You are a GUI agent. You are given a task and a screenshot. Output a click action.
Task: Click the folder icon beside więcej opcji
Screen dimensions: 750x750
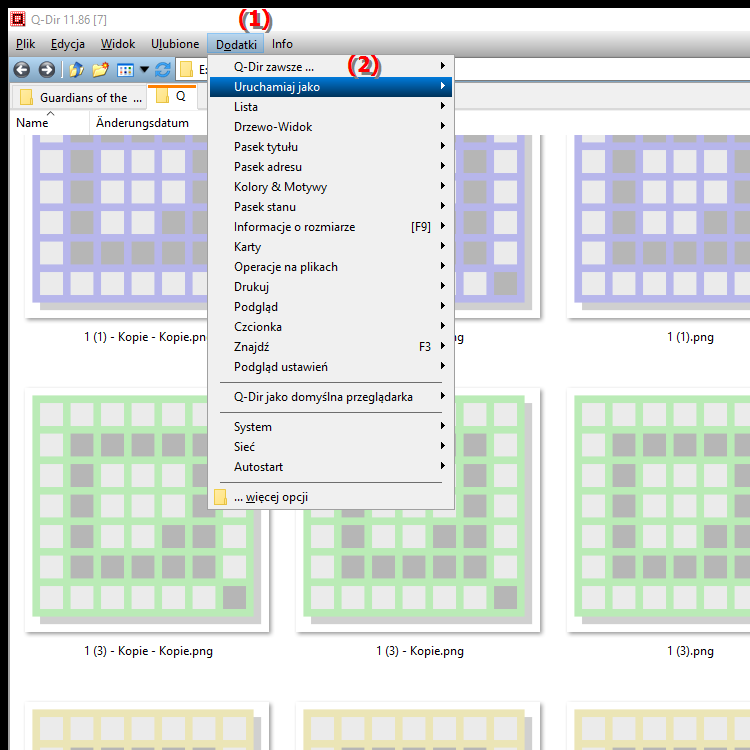coord(220,497)
